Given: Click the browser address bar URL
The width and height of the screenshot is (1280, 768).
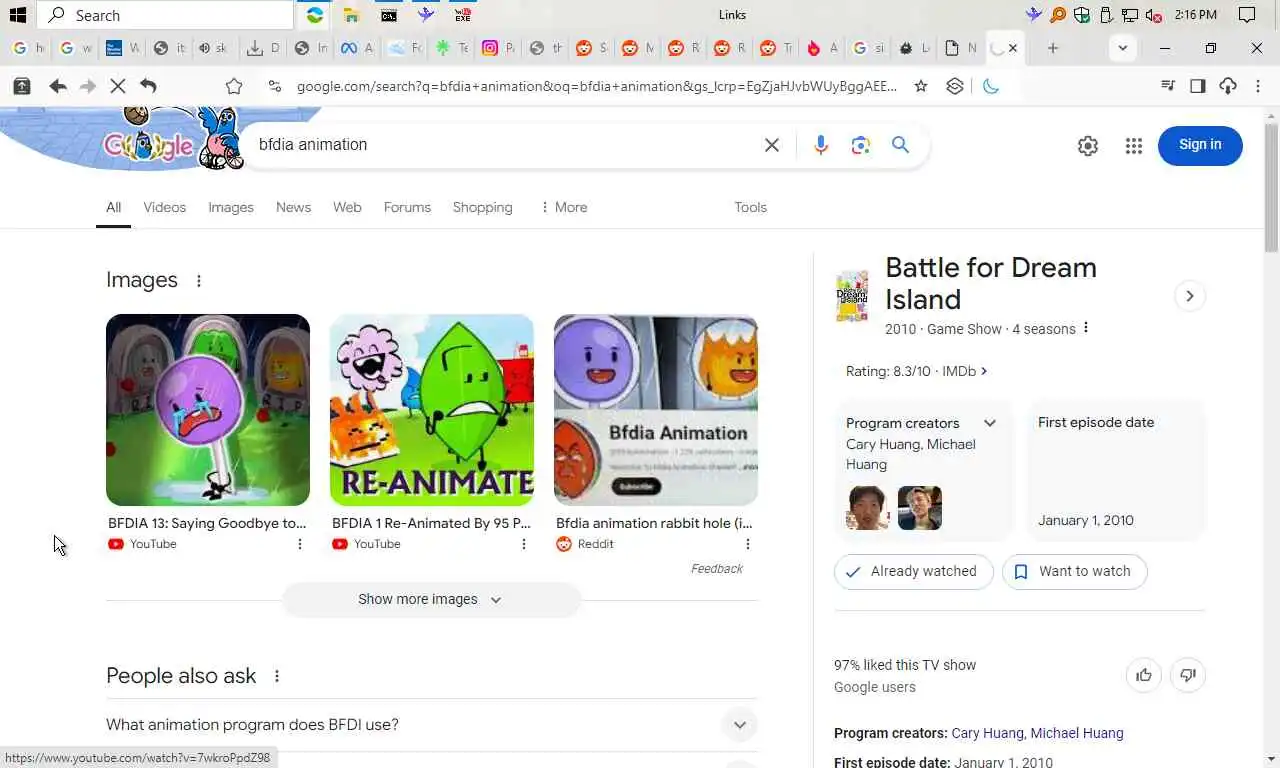Looking at the screenshot, I should tap(597, 87).
